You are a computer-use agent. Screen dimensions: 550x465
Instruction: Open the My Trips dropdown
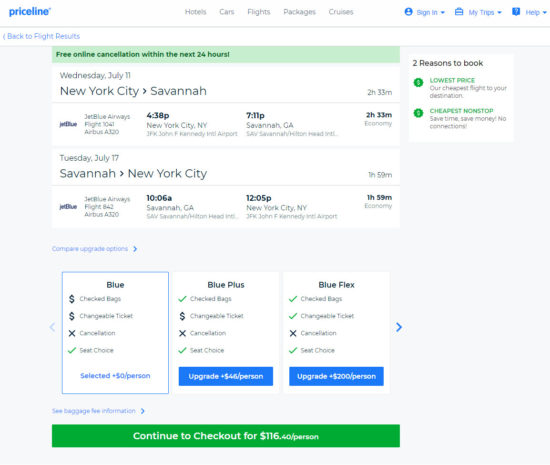pos(478,12)
